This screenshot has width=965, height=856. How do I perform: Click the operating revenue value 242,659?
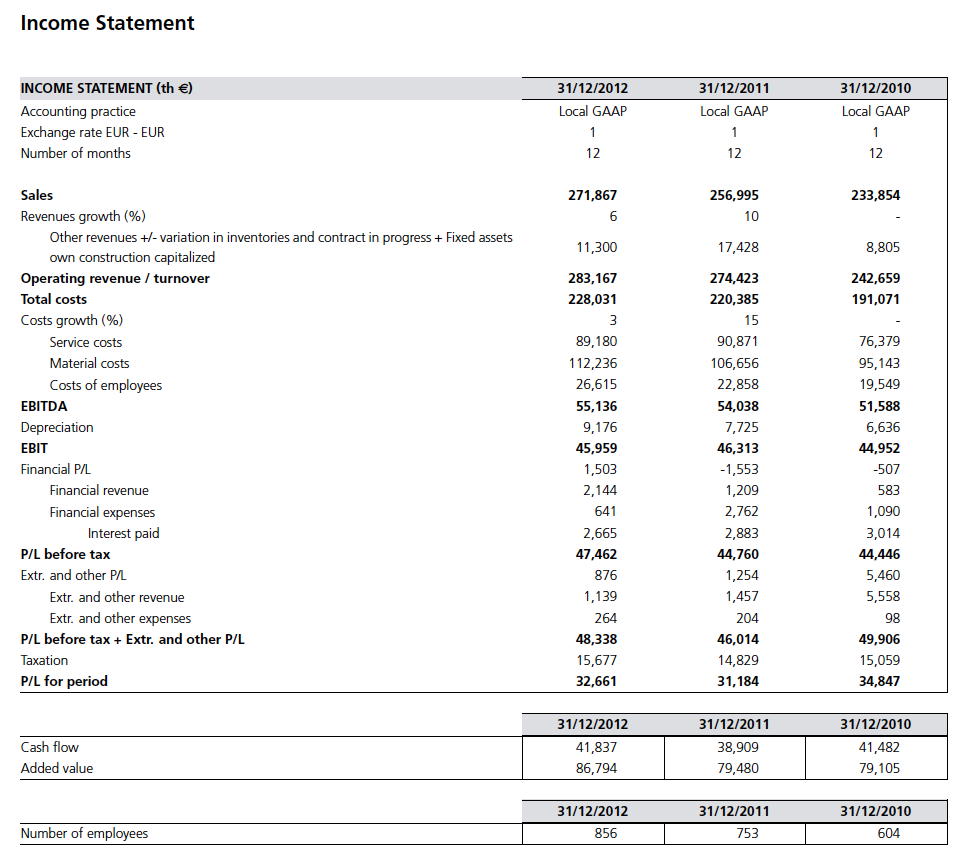click(x=875, y=278)
